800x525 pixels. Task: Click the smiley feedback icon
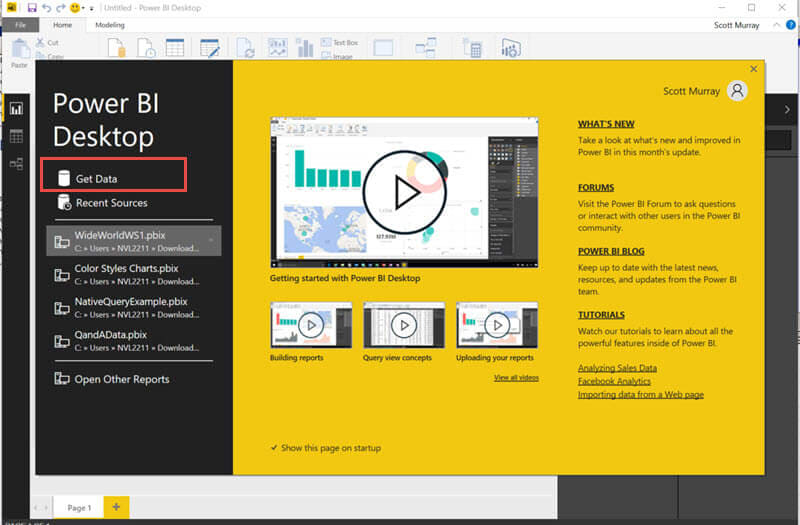(75, 8)
